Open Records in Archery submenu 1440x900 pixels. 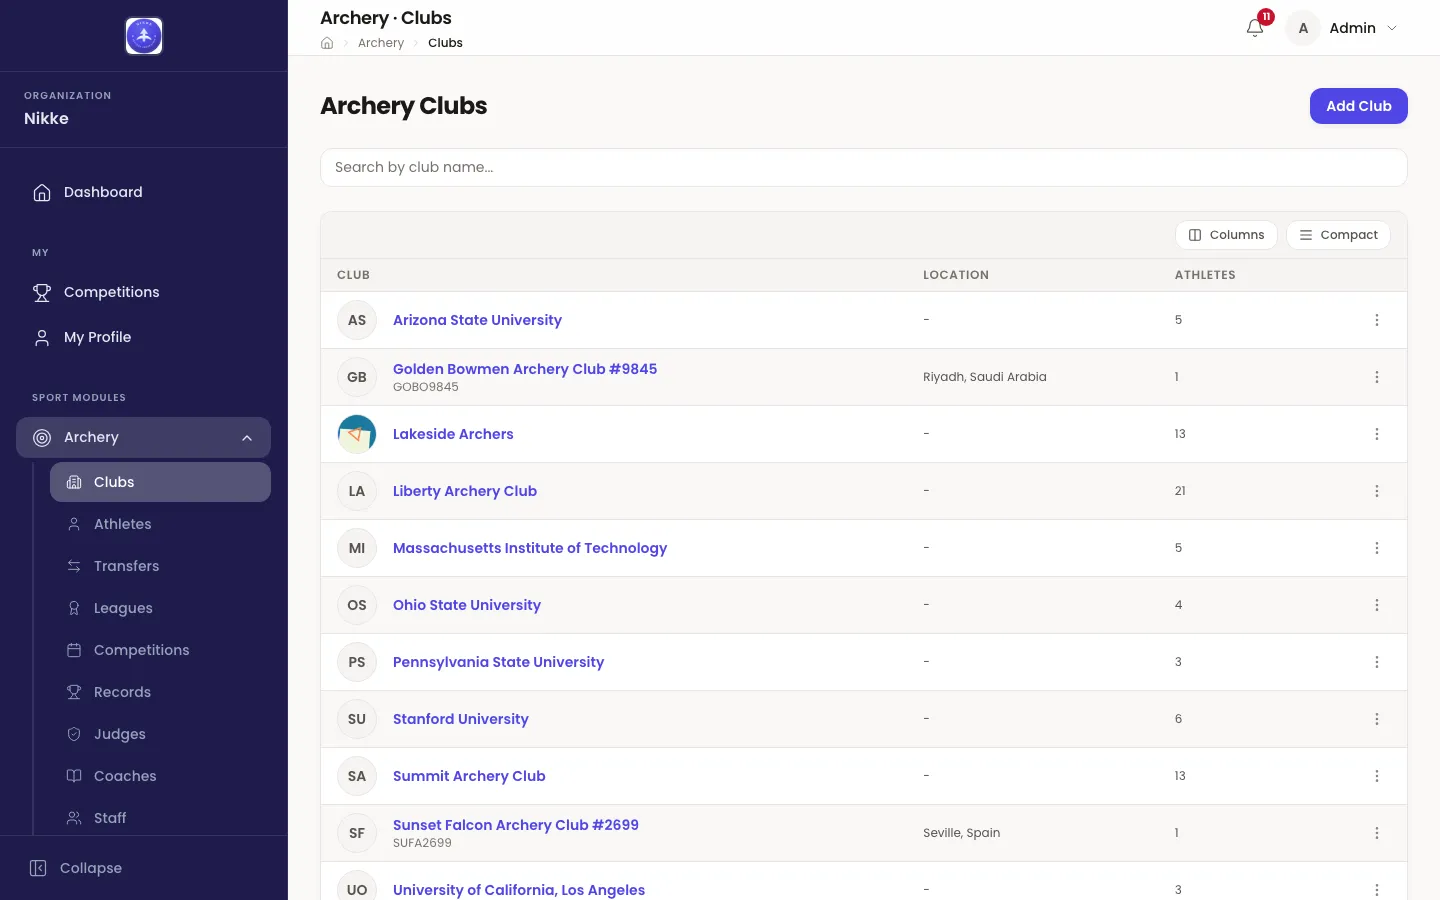(160, 692)
